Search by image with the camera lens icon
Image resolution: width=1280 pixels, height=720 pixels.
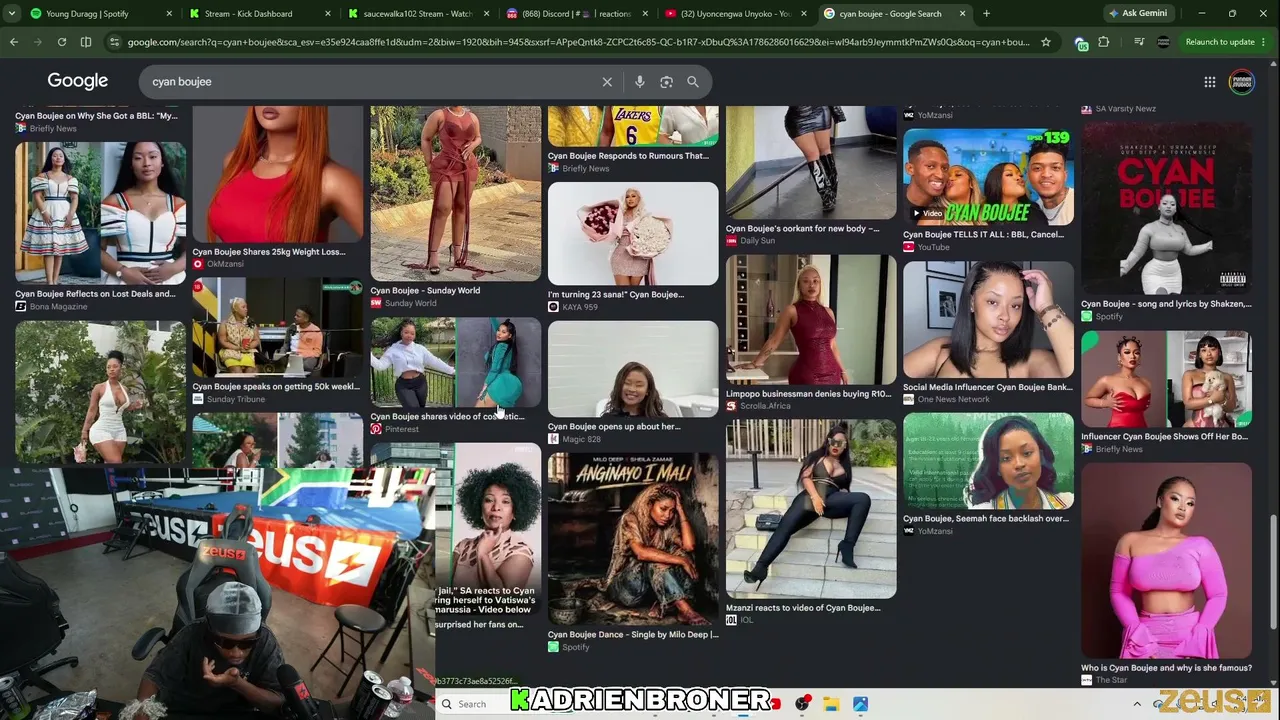(x=666, y=82)
